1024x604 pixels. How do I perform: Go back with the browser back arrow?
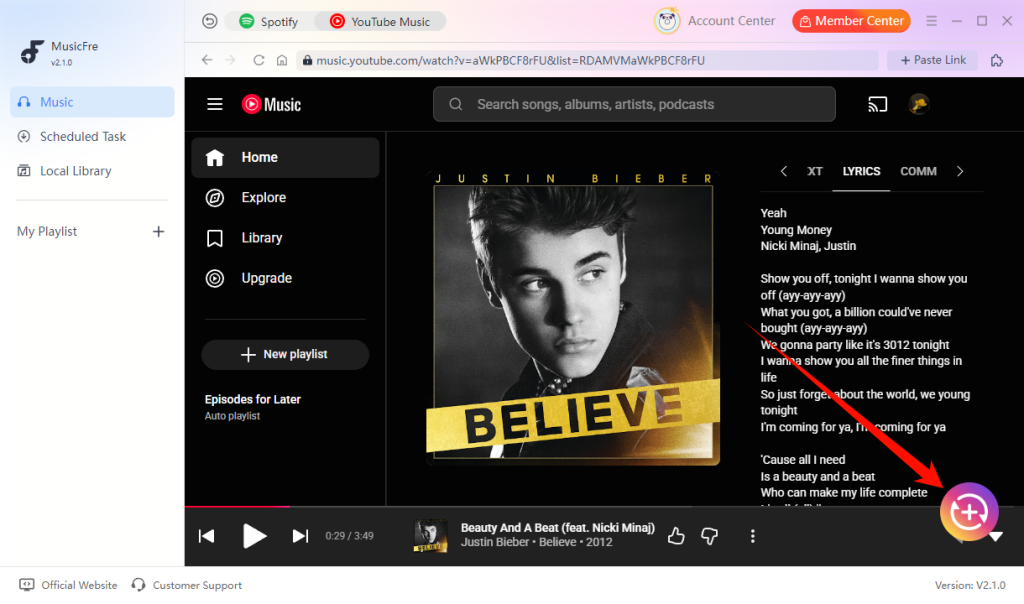tap(207, 60)
